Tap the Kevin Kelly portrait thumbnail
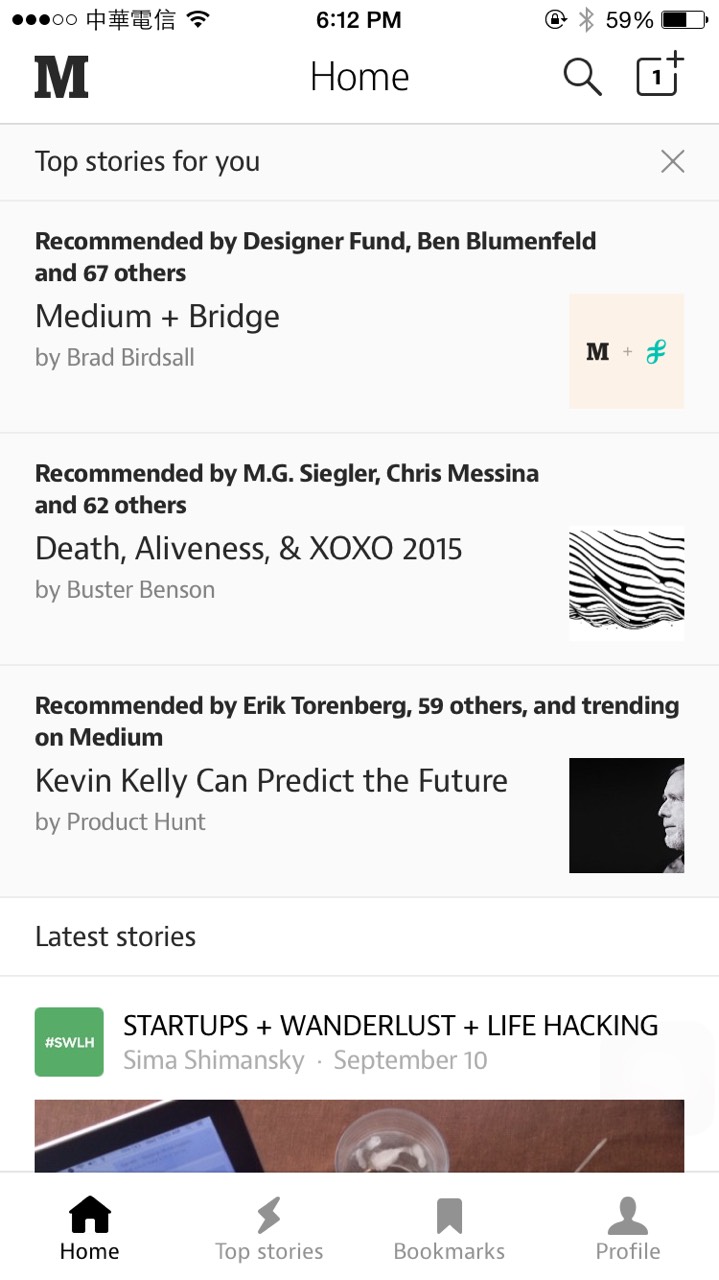 pyautogui.click(x=626, y=815)
